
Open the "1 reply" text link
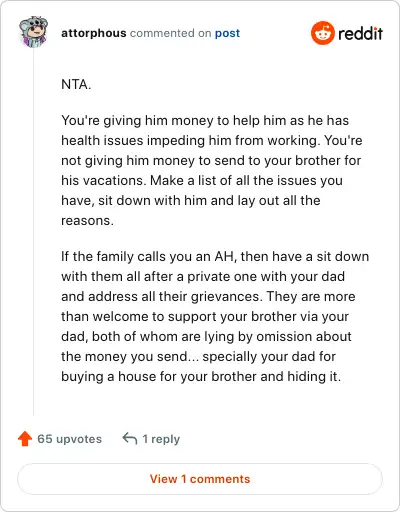coord(161,439)
